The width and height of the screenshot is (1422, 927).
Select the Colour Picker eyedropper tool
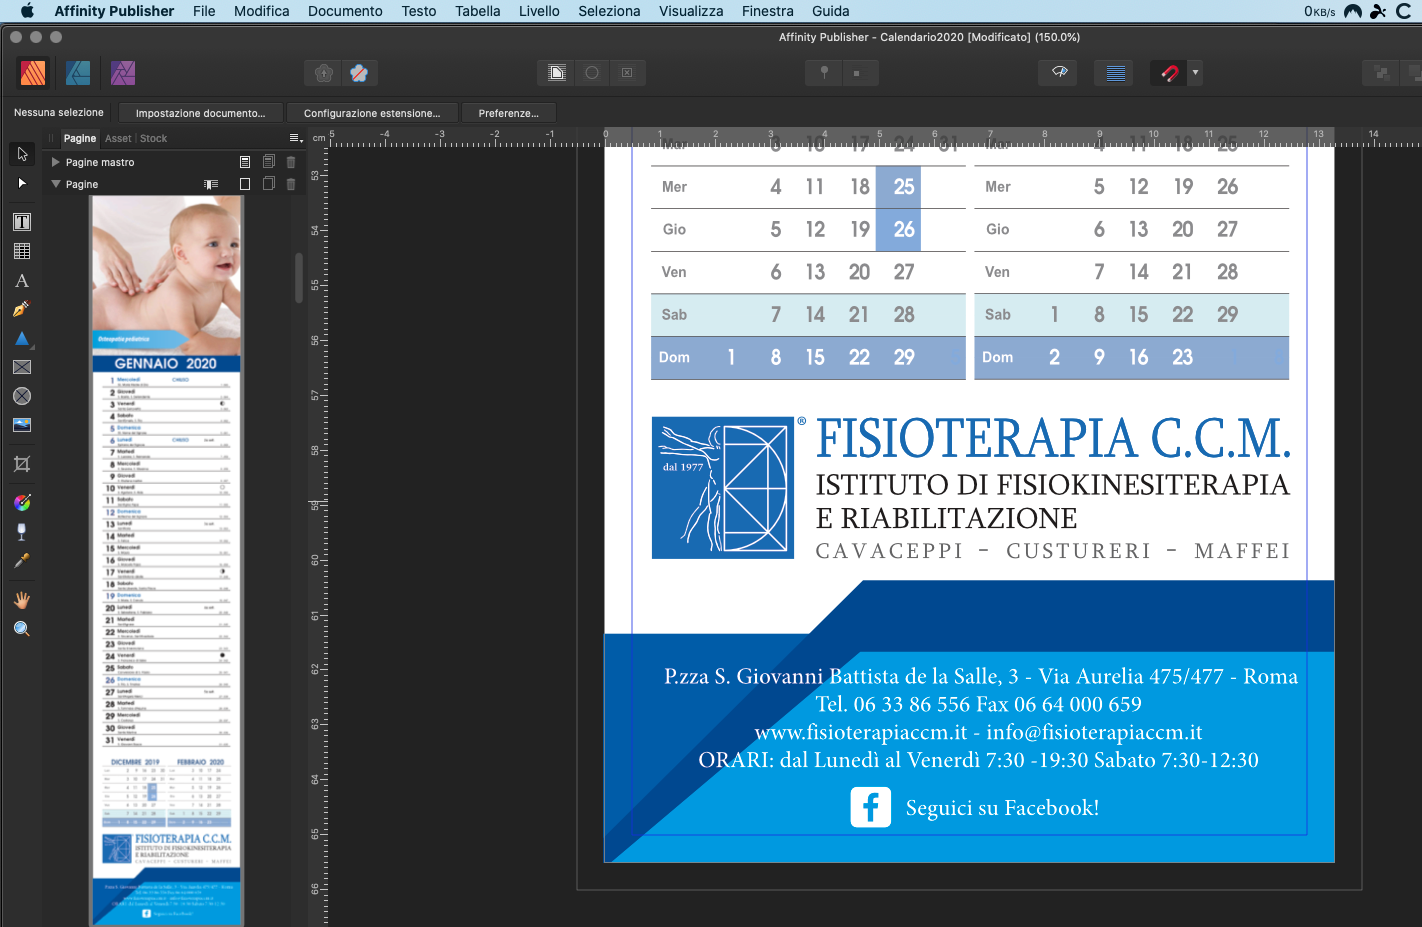[x=22, y=560]
